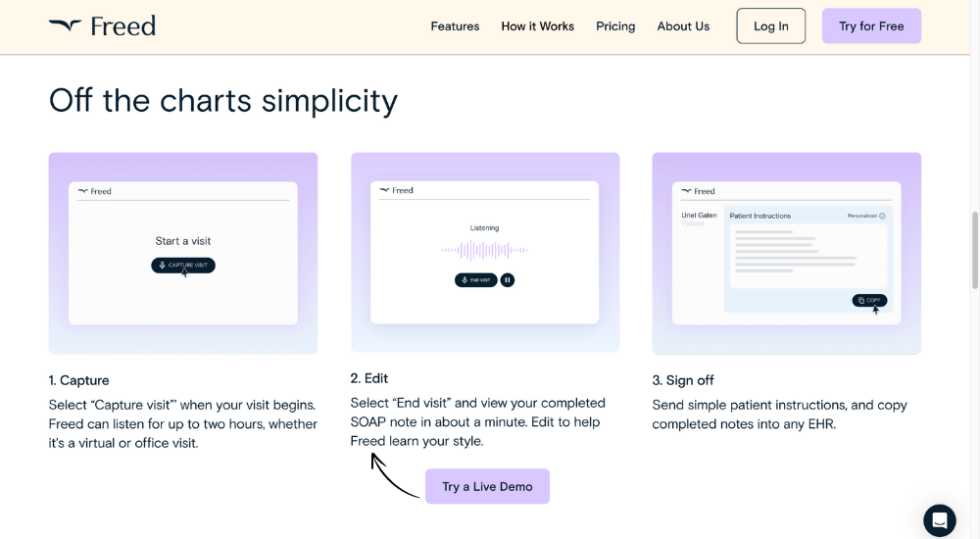
Task: Click the Freed wordmark in header
Action: [123, 26]
